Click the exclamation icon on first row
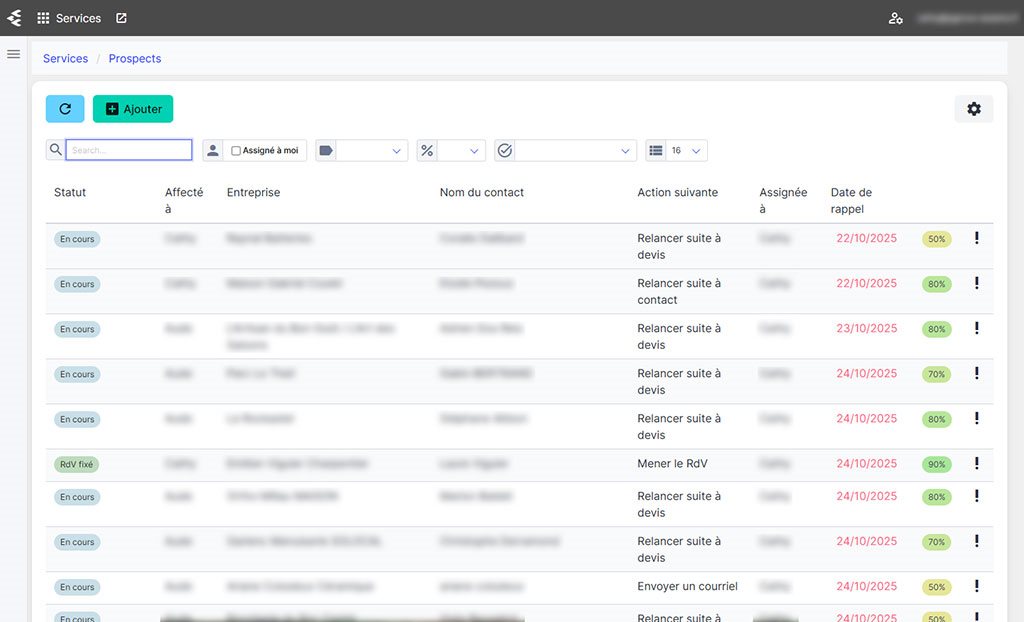 click(976, 238)
